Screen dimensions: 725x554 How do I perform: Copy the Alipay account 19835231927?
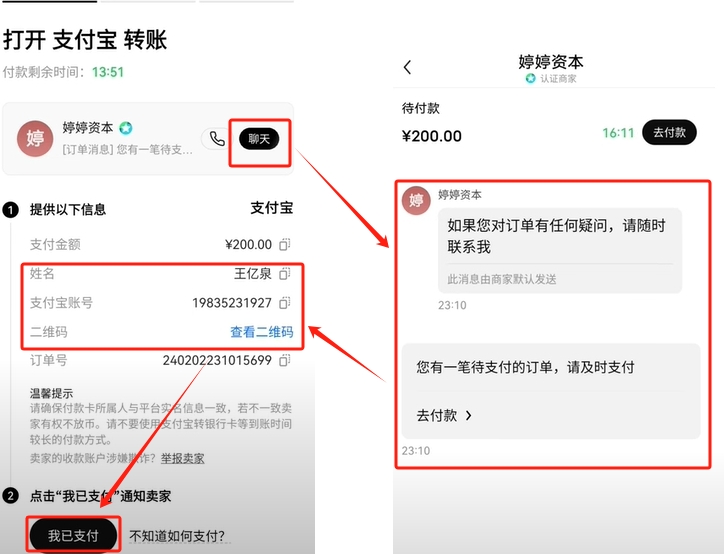[x=285, y=303]
